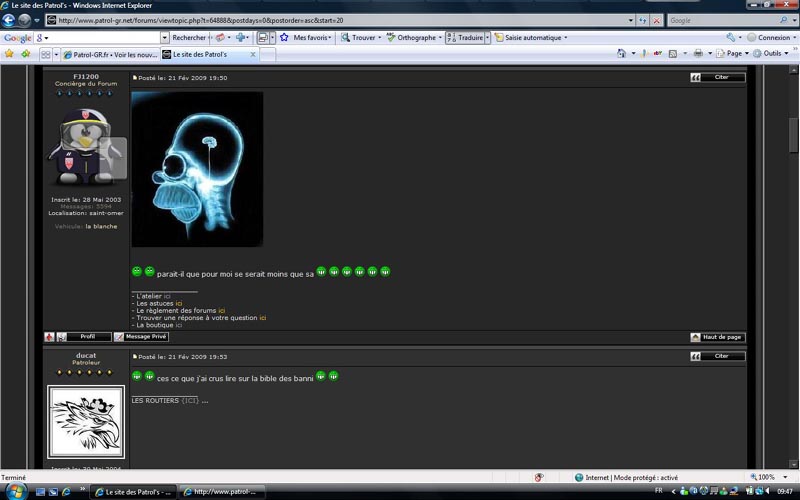Click the Refresh button next to address bar
This screenshot has width=800, height=500.
tap(642, 20)
